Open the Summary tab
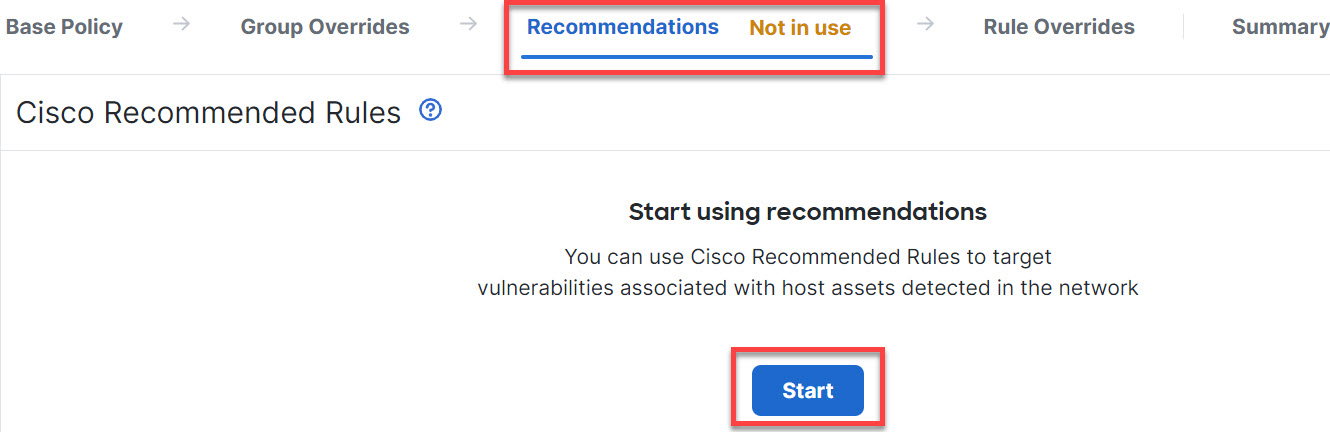1330x432 pixels. (x=1280, y=27)
